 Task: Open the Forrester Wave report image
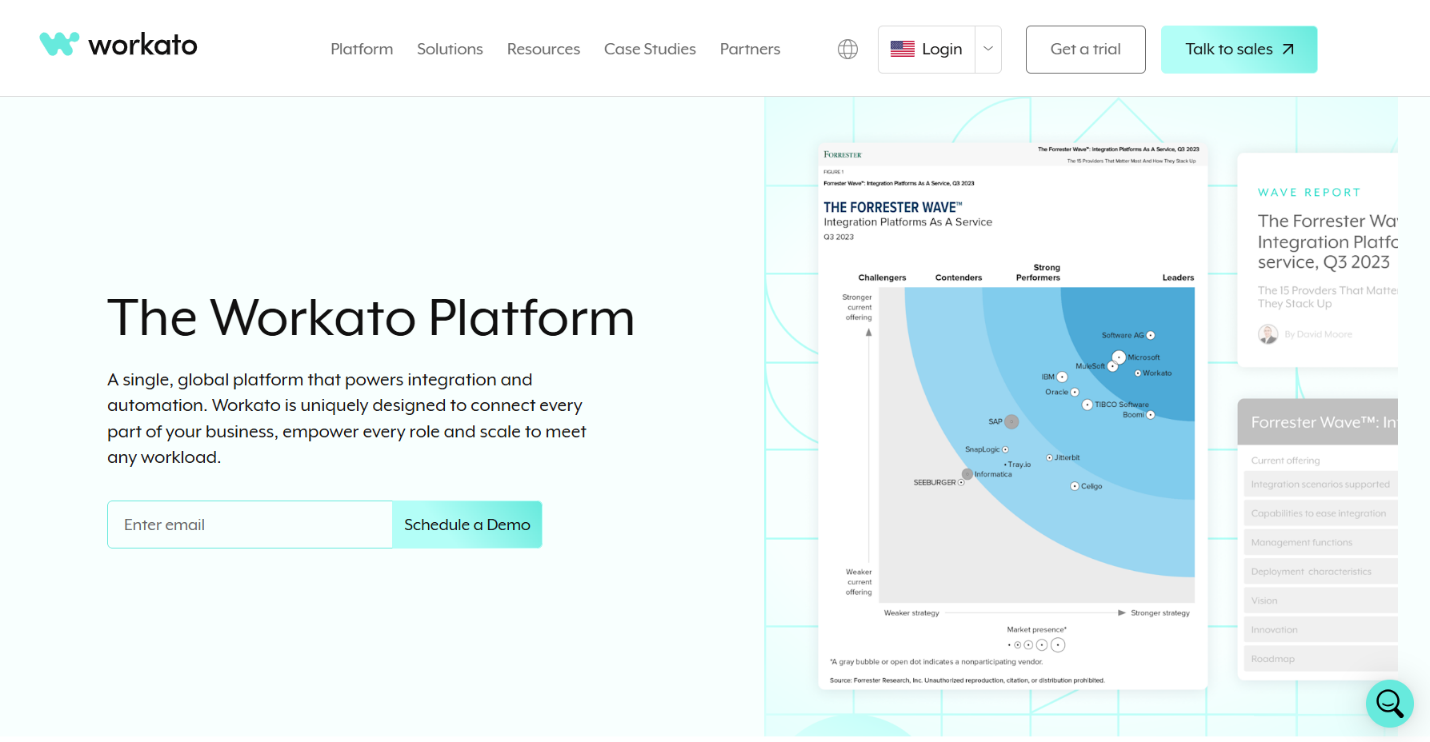[1013, 415]
